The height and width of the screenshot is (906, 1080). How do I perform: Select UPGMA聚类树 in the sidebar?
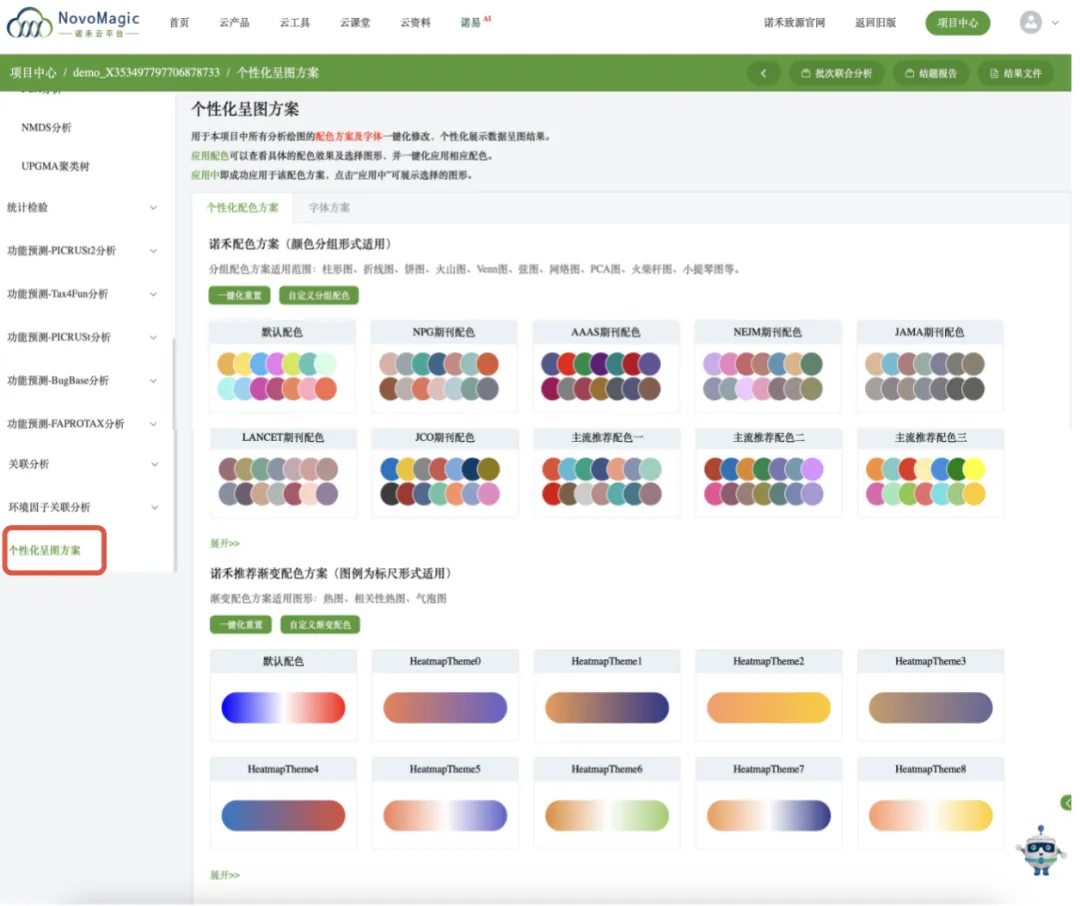point(55,166)
